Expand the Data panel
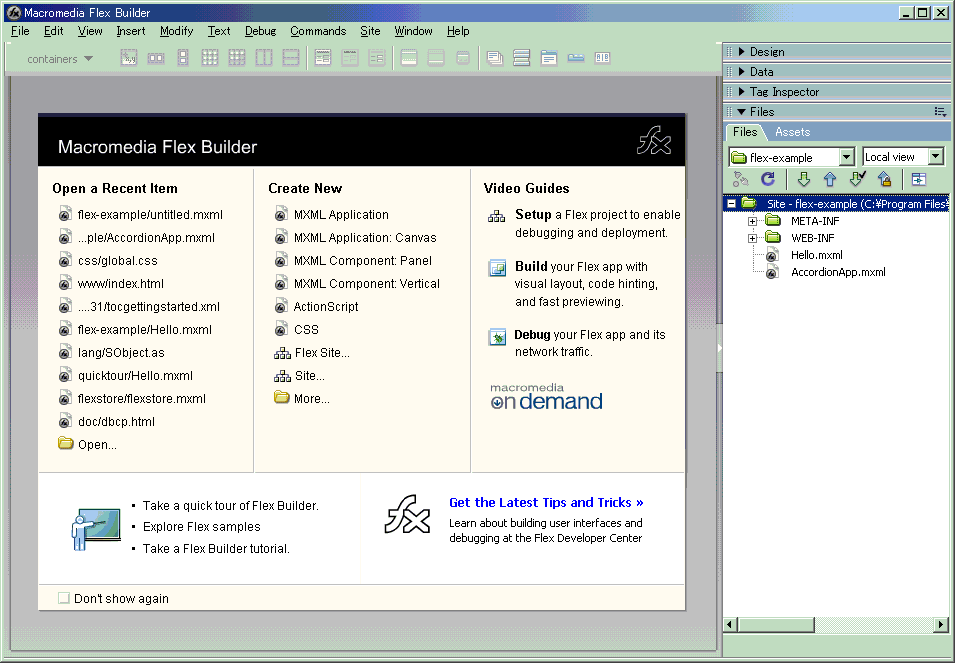 [741, 72]
